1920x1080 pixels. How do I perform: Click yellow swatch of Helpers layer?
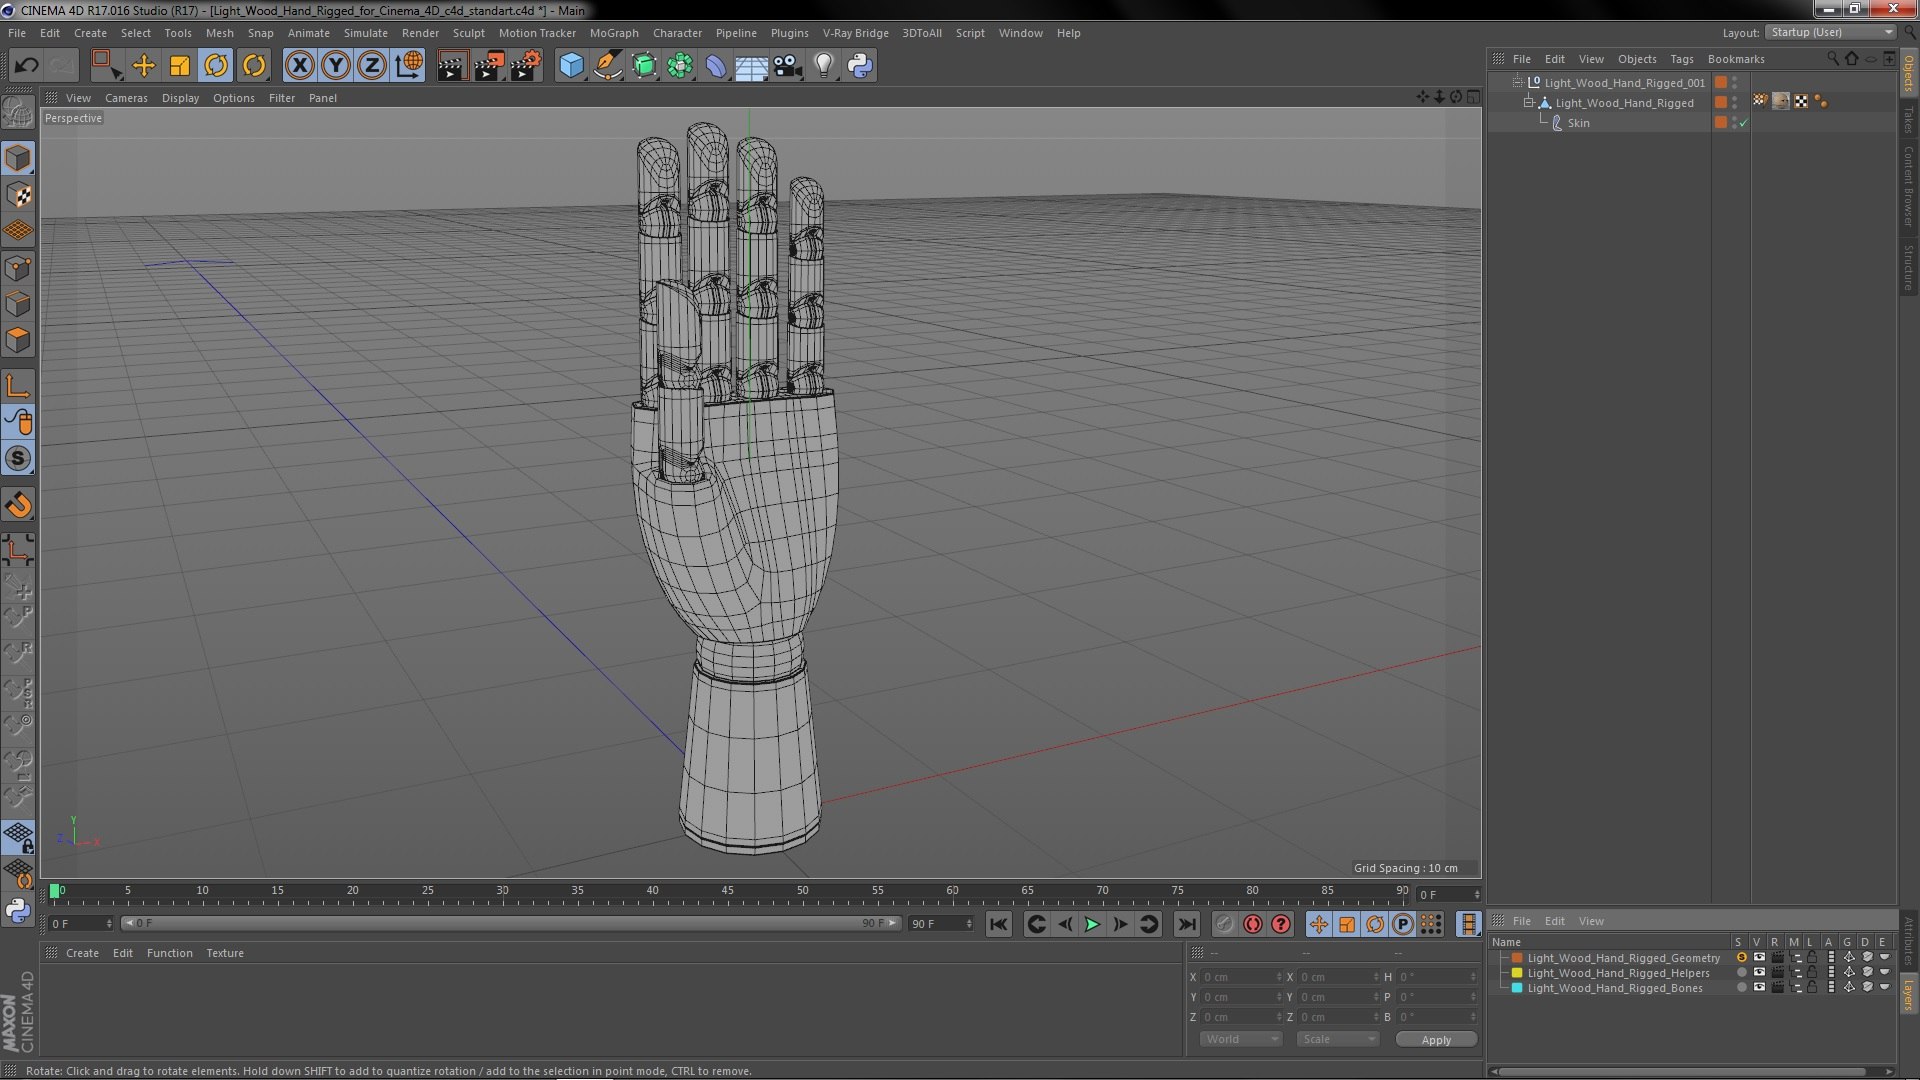pyautogui.click(x=1517, y=973)
